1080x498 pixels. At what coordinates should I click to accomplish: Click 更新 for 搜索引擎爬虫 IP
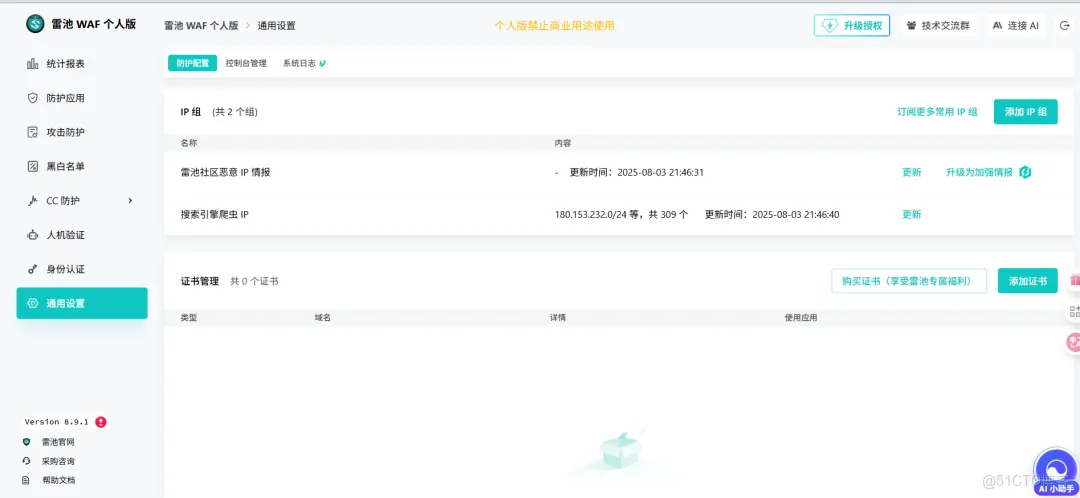(911, 214)
